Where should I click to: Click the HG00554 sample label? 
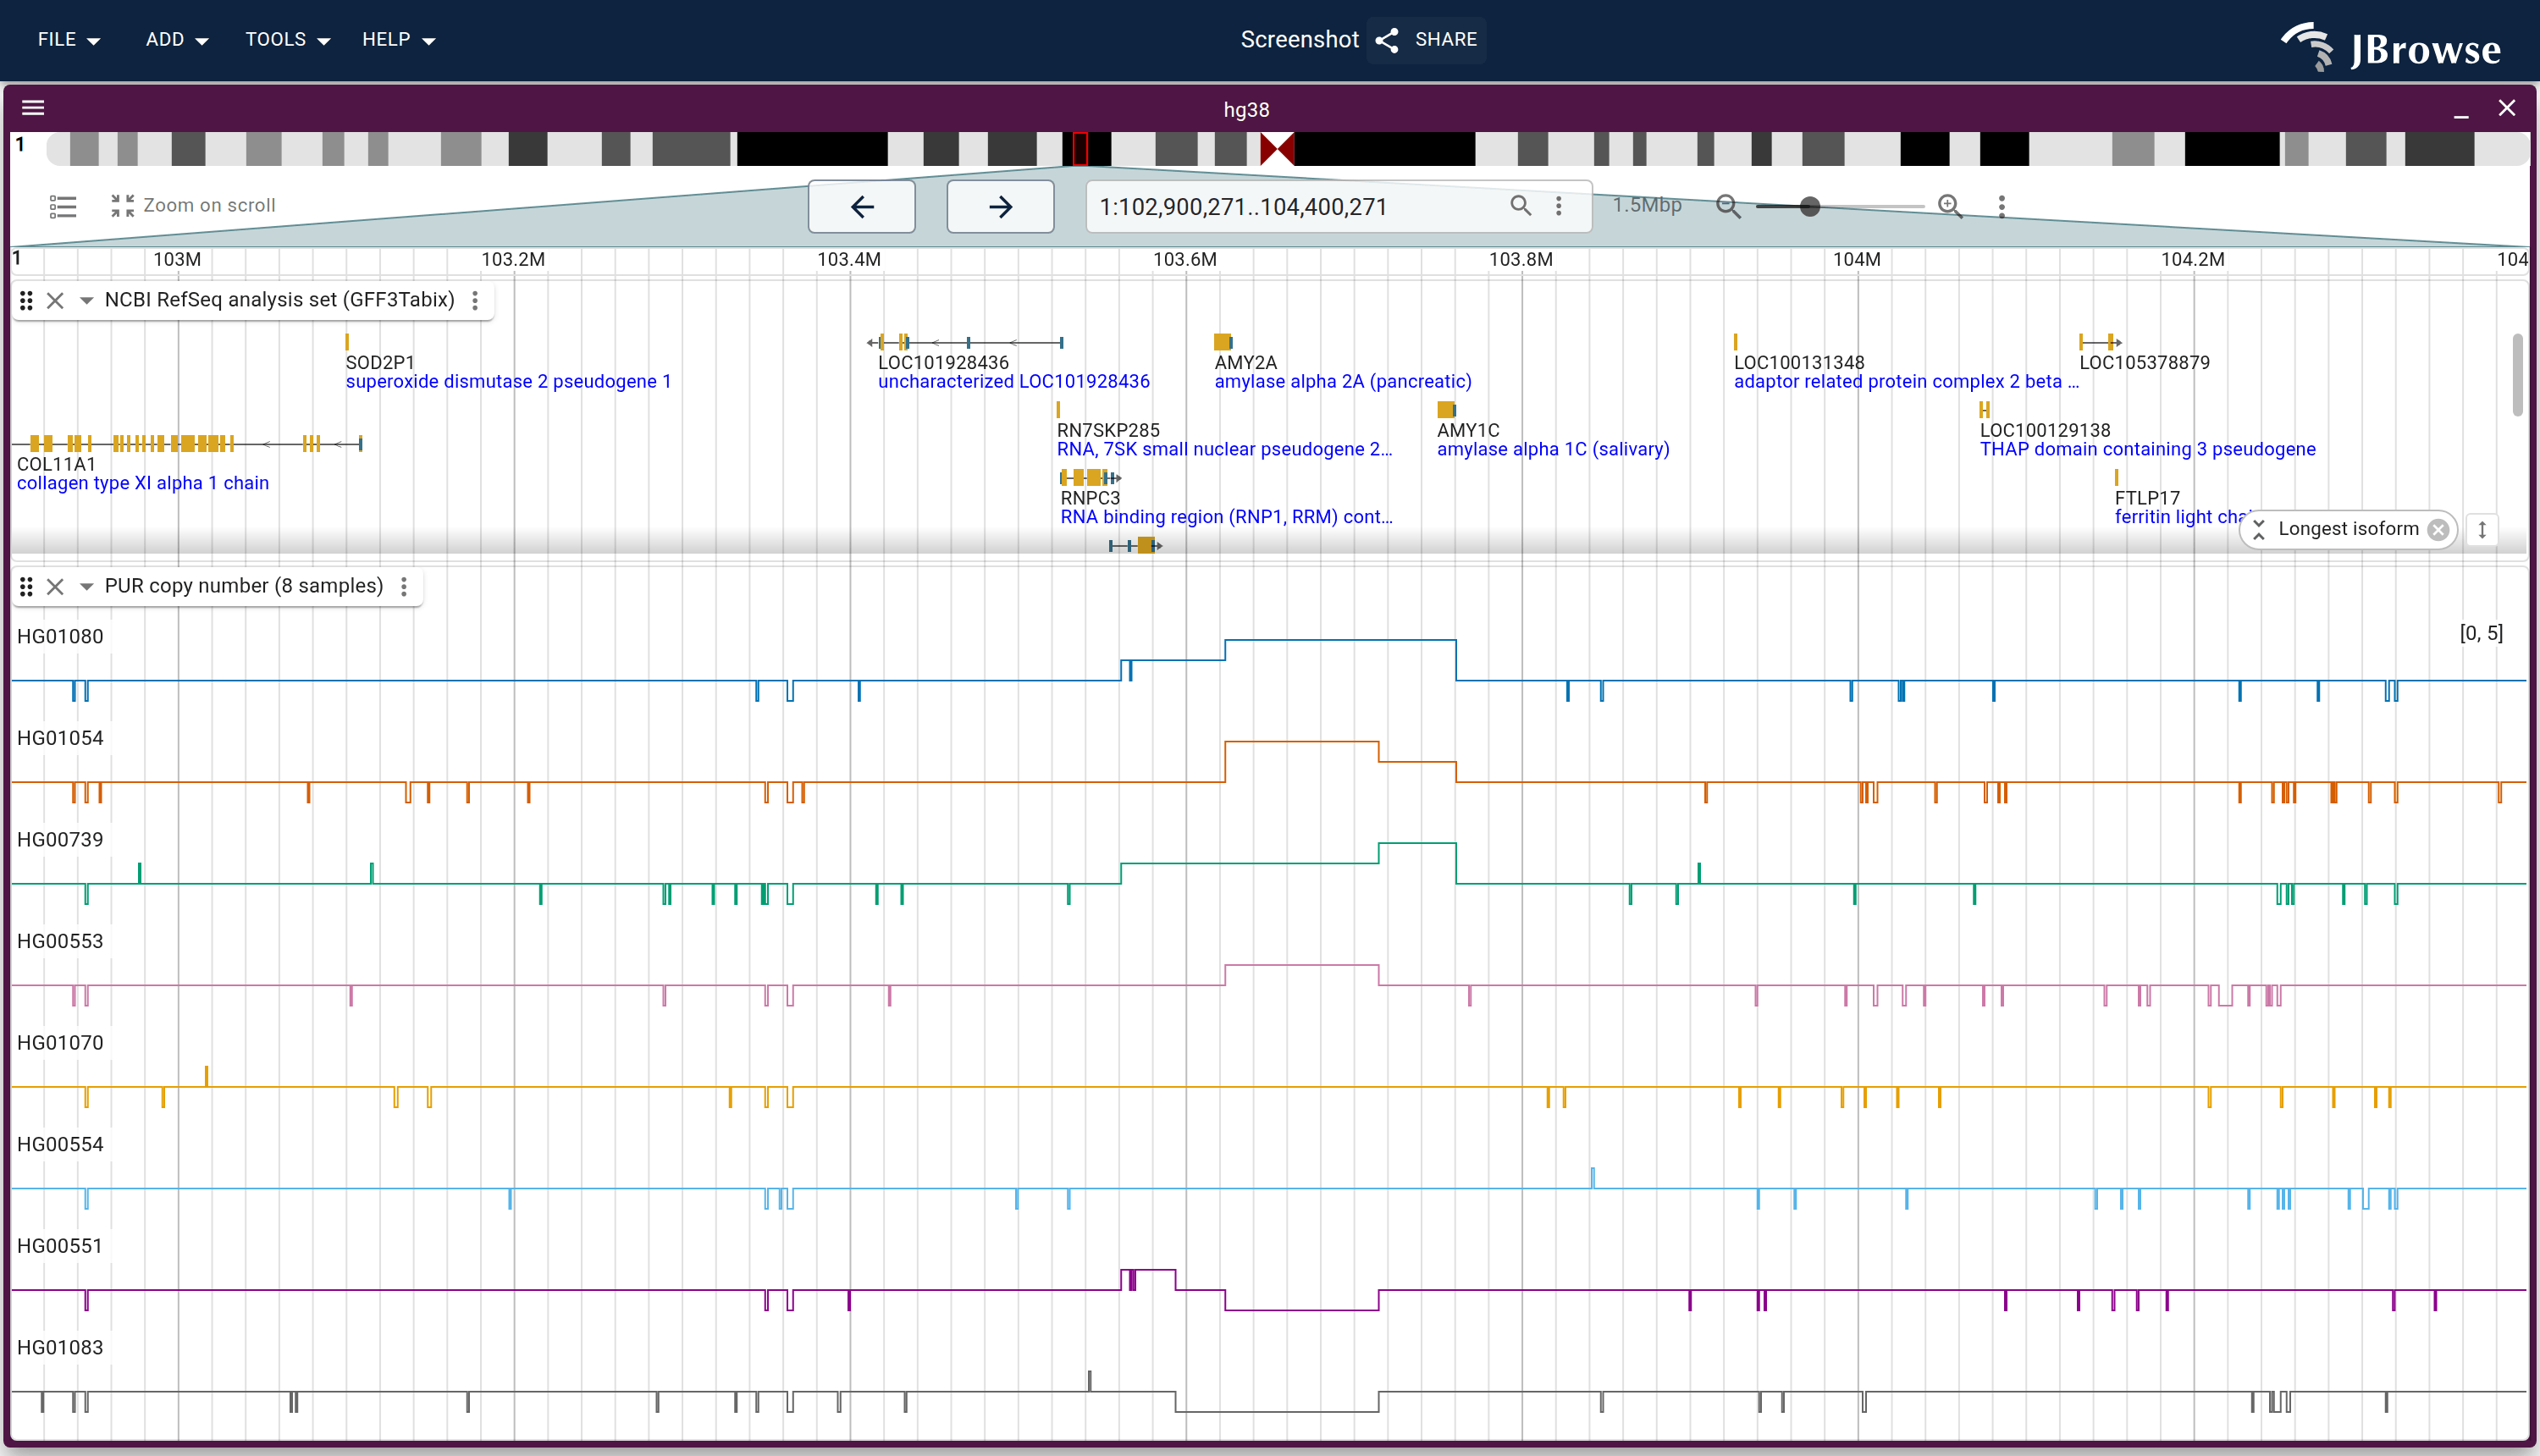(60, 1145)
